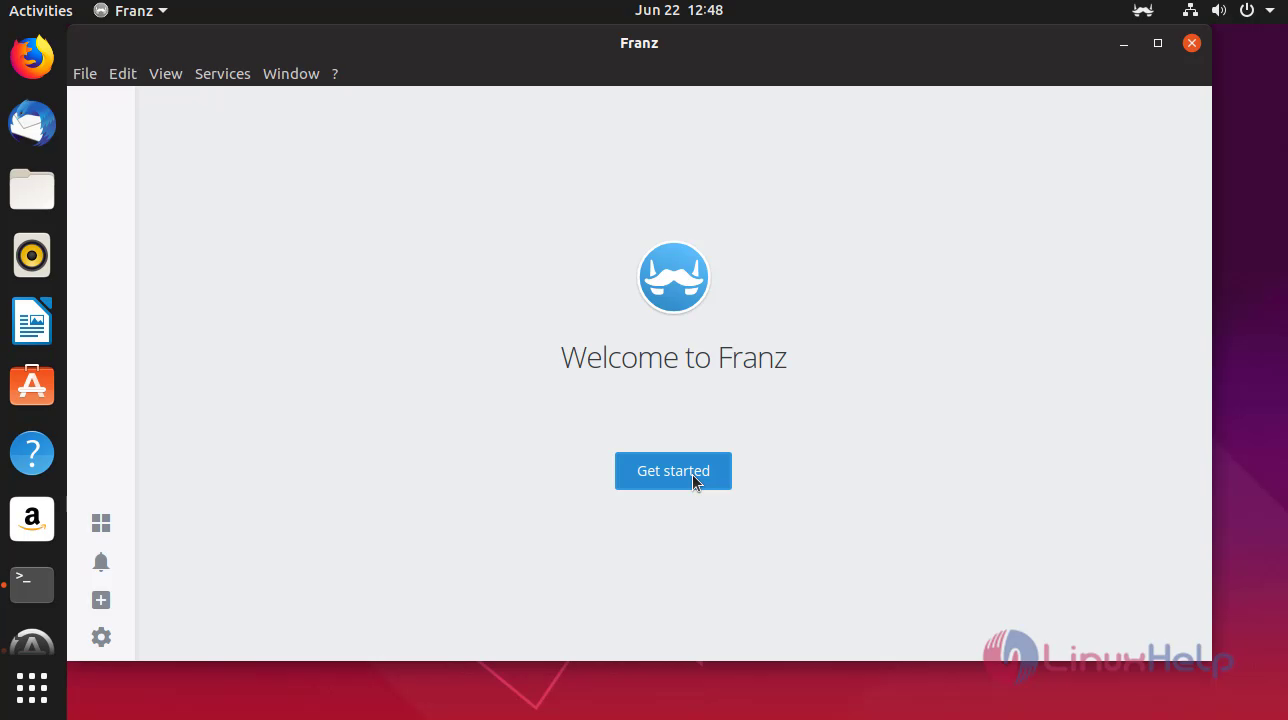Open Amazon launcher from the dock
The width and height of the screenshot is (1288, 720).
point(32,519)
